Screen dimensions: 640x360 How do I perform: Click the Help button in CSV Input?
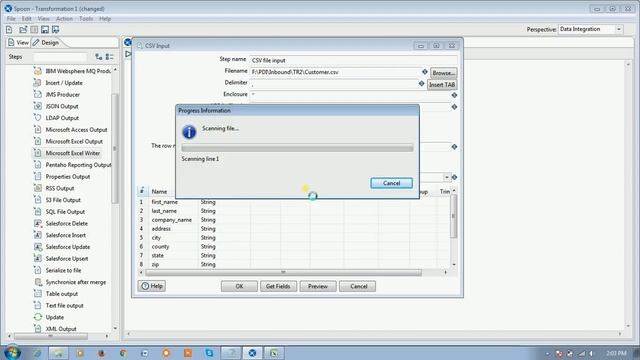pyautogui.click(x=152, y=286)
